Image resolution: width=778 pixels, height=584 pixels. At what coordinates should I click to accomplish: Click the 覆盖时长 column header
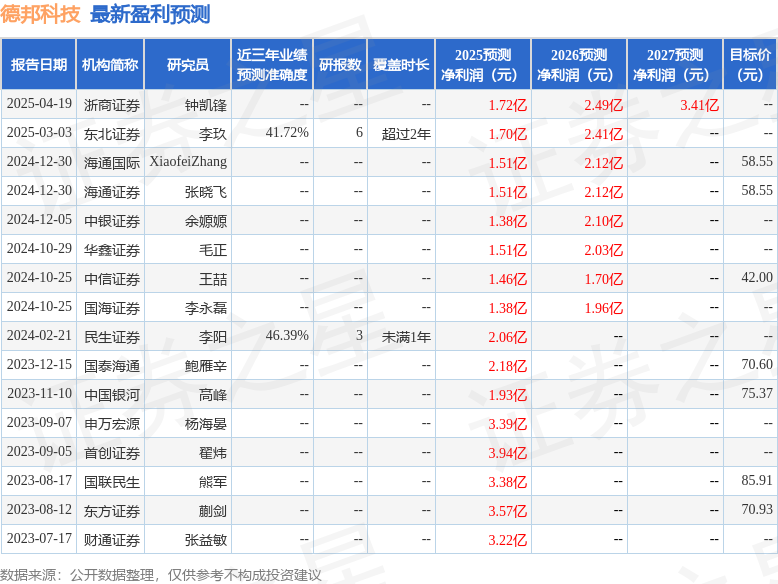[401, 65]
